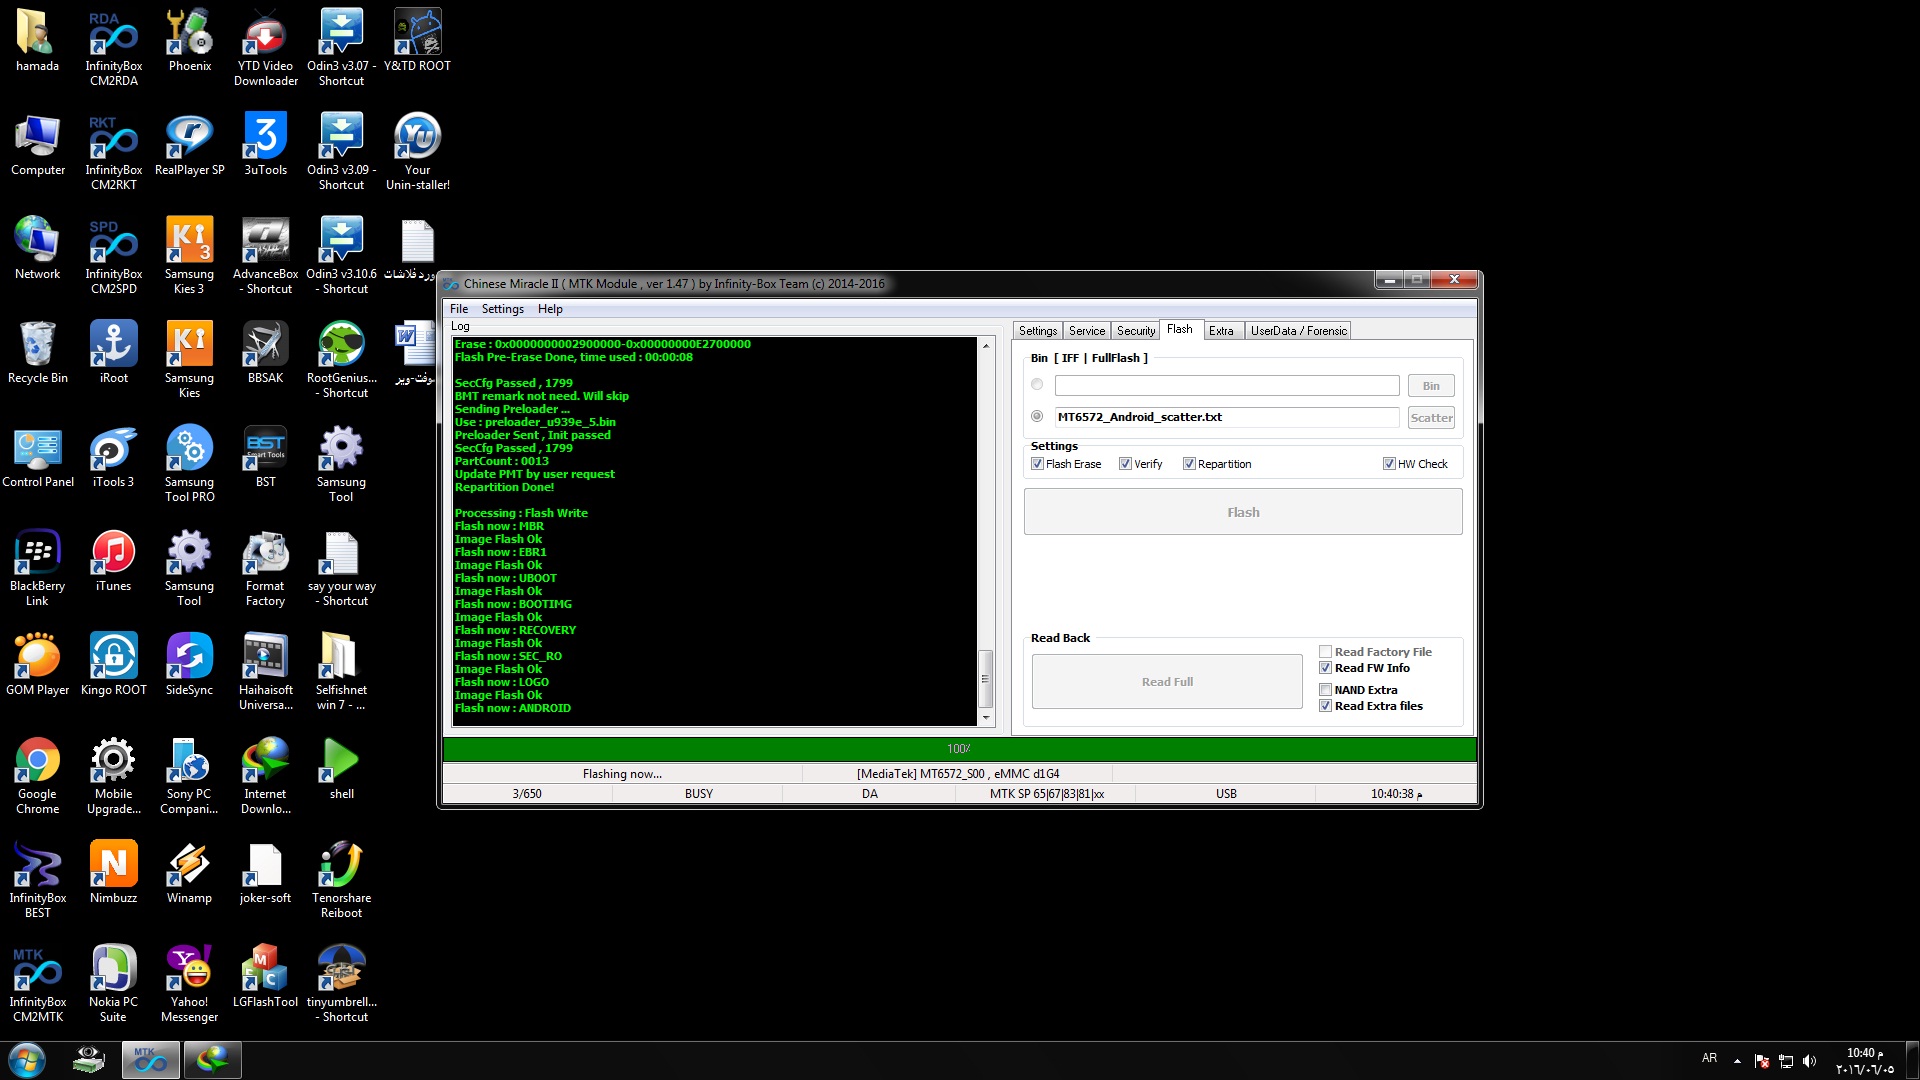Switch to the Extra tab
The width and height of the screenshot is (1920, 1080).
click(1221, 331)
